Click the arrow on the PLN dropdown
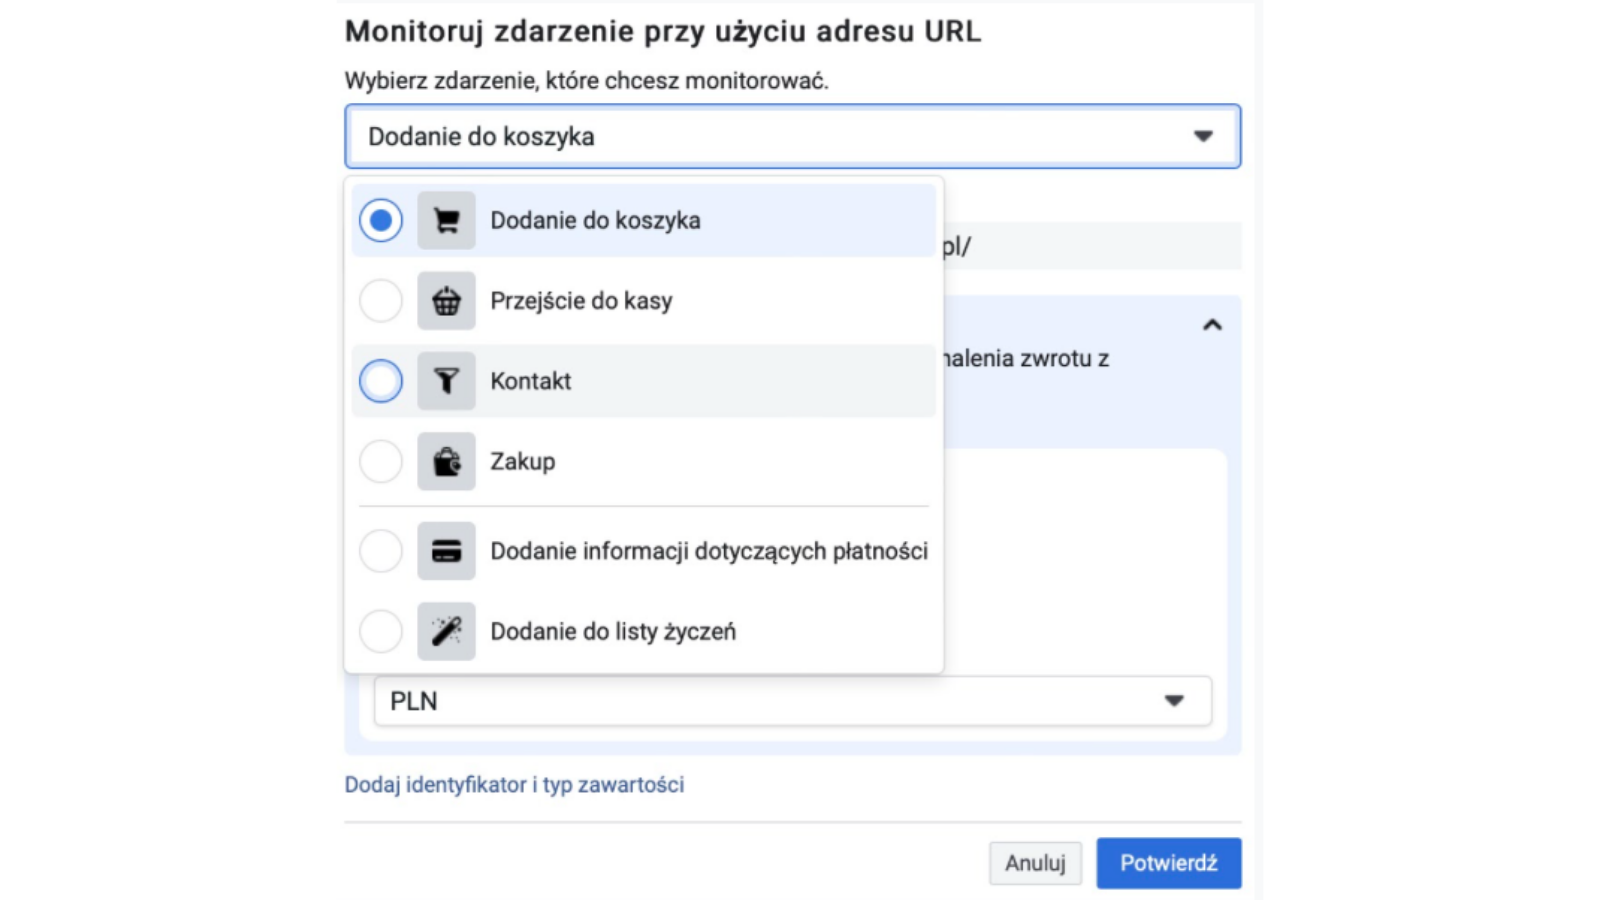 [x=1174, y=701]
